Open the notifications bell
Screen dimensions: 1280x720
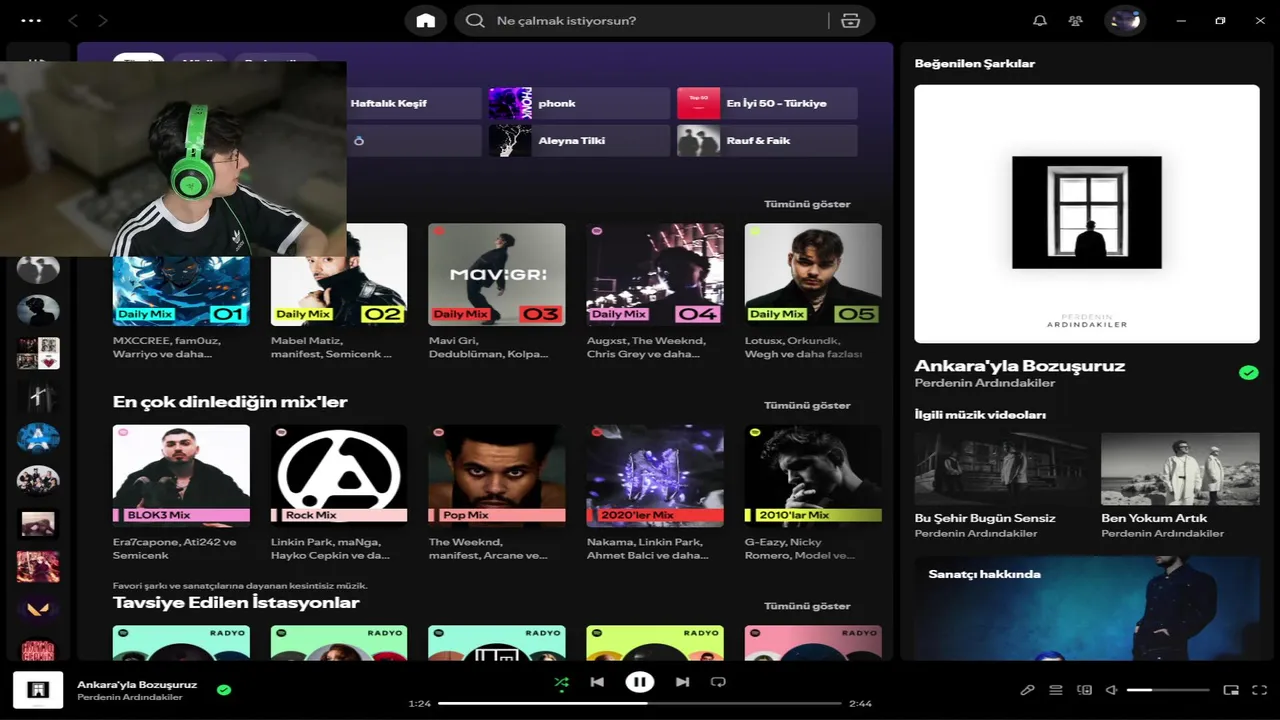(1040, 20)
